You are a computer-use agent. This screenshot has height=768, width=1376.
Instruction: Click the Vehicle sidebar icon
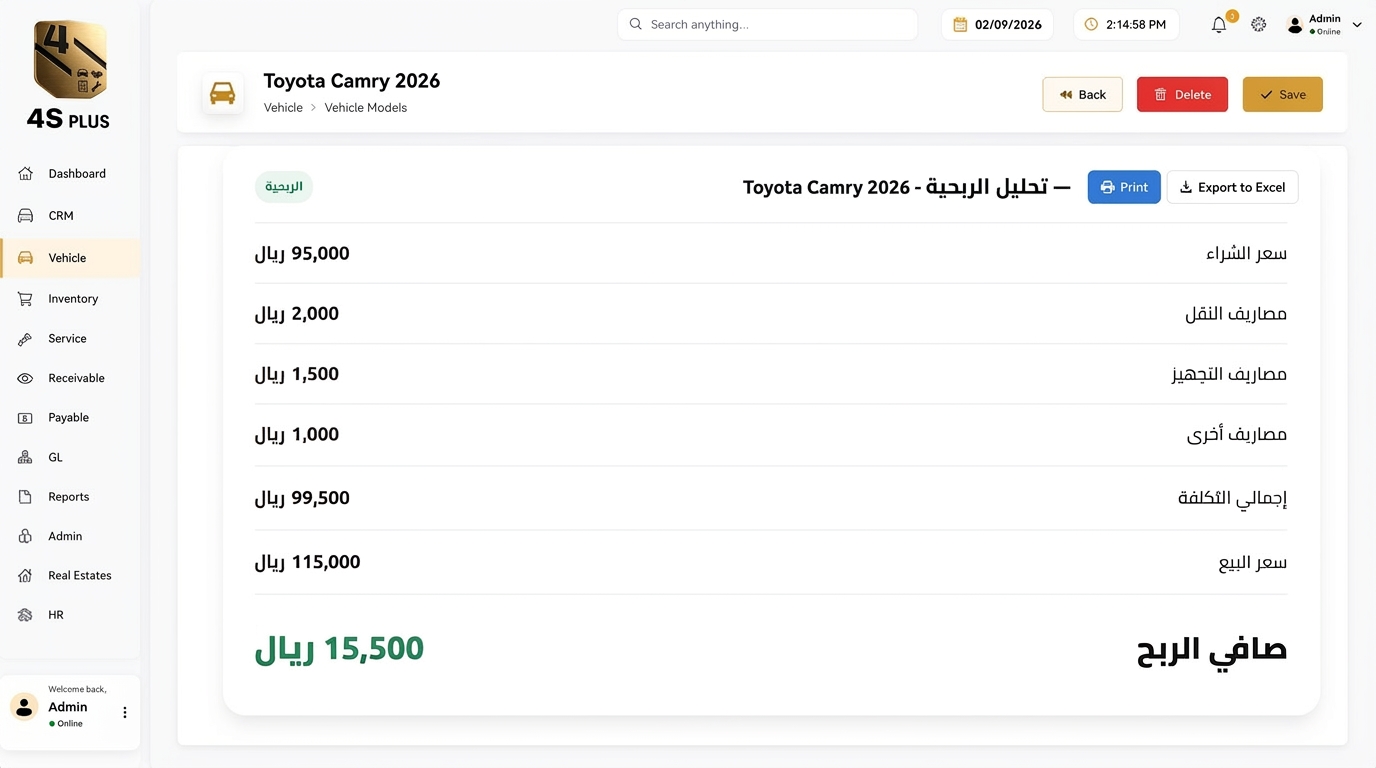pyautogui.click(x=26, y=257)
